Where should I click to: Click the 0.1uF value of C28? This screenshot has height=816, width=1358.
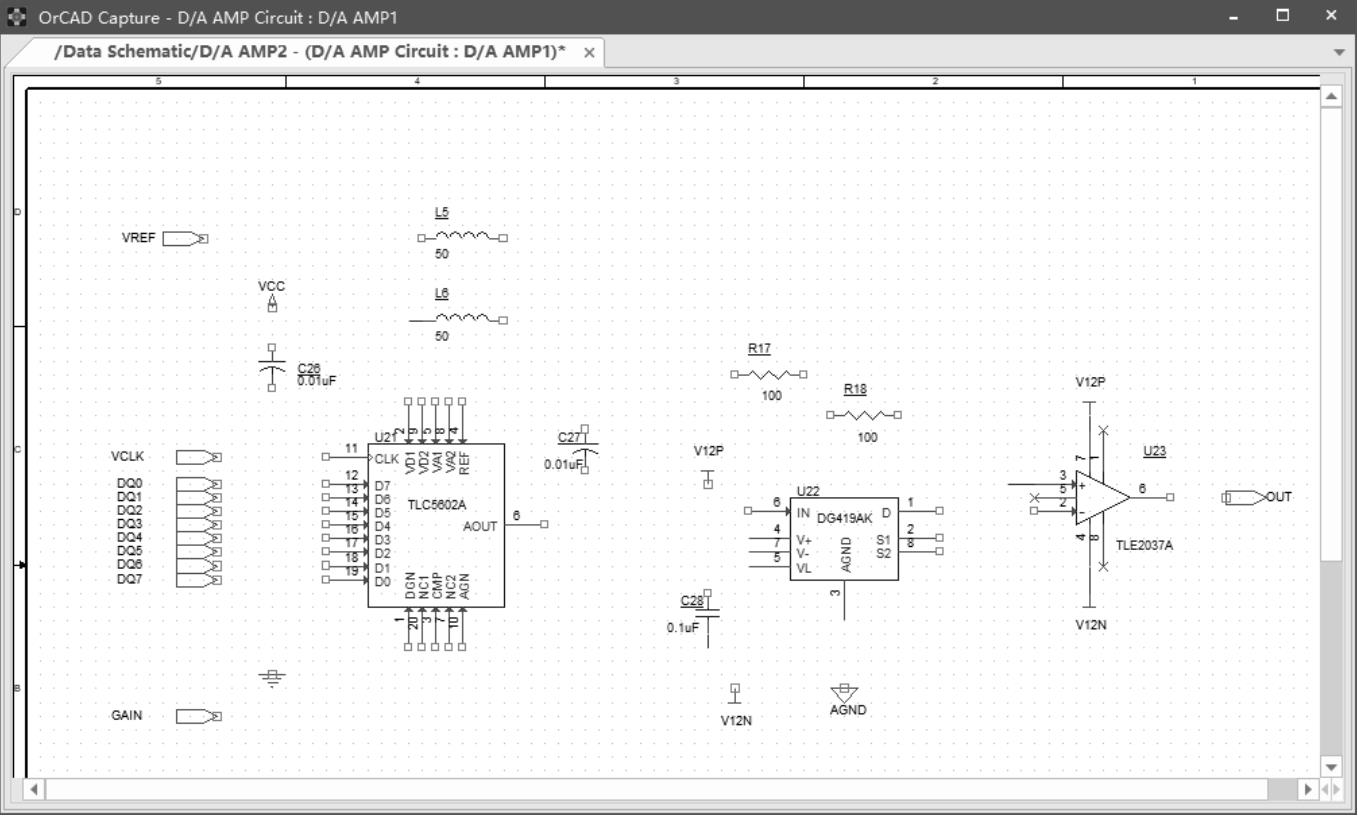coord(683,628)
